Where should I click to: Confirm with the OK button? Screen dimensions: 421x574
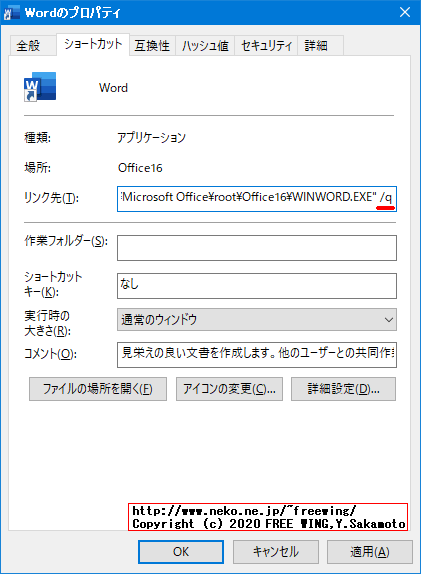tap(181, 552)
